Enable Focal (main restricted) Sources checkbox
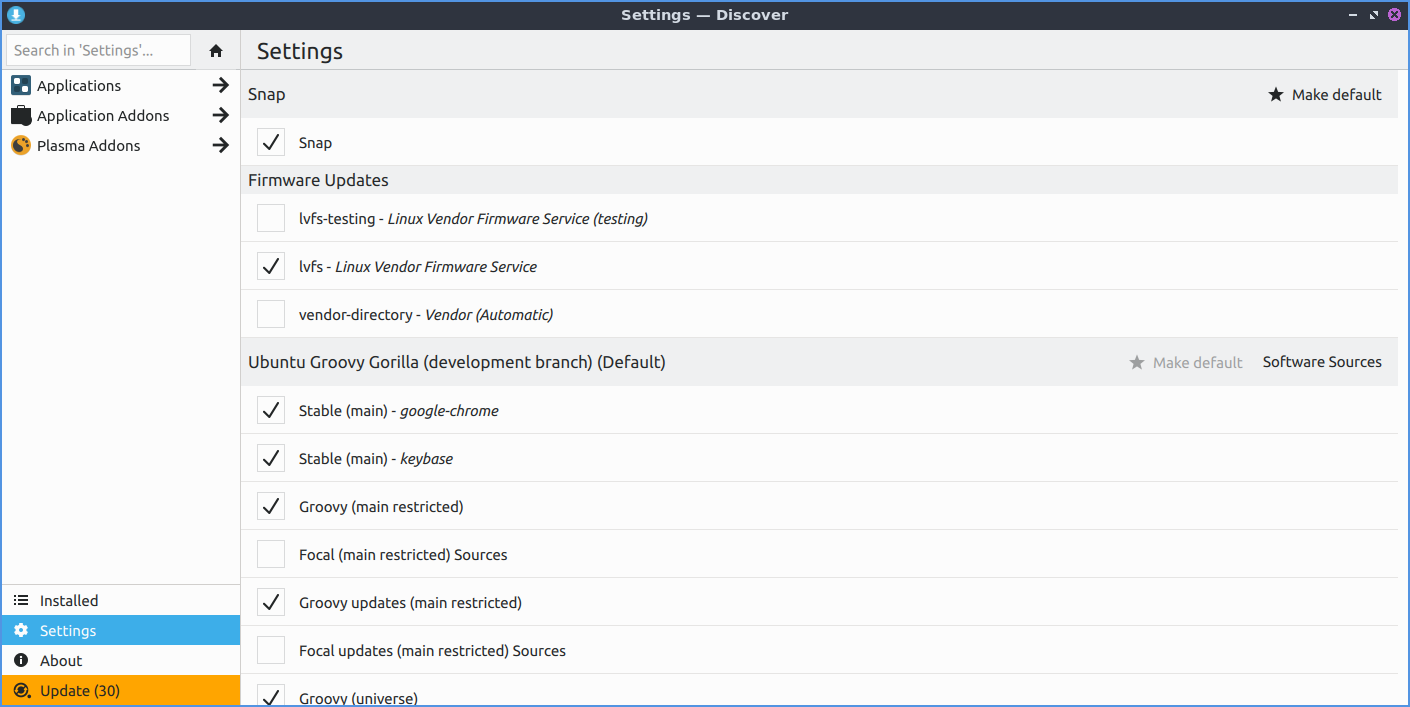Viewport: 1410px width, 707px height. coord(271,555)
